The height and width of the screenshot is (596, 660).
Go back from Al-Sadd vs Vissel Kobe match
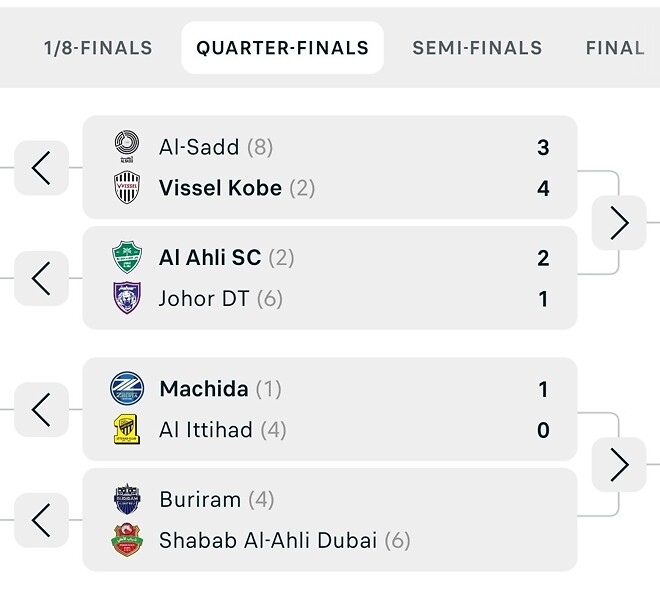pos(41,168)
